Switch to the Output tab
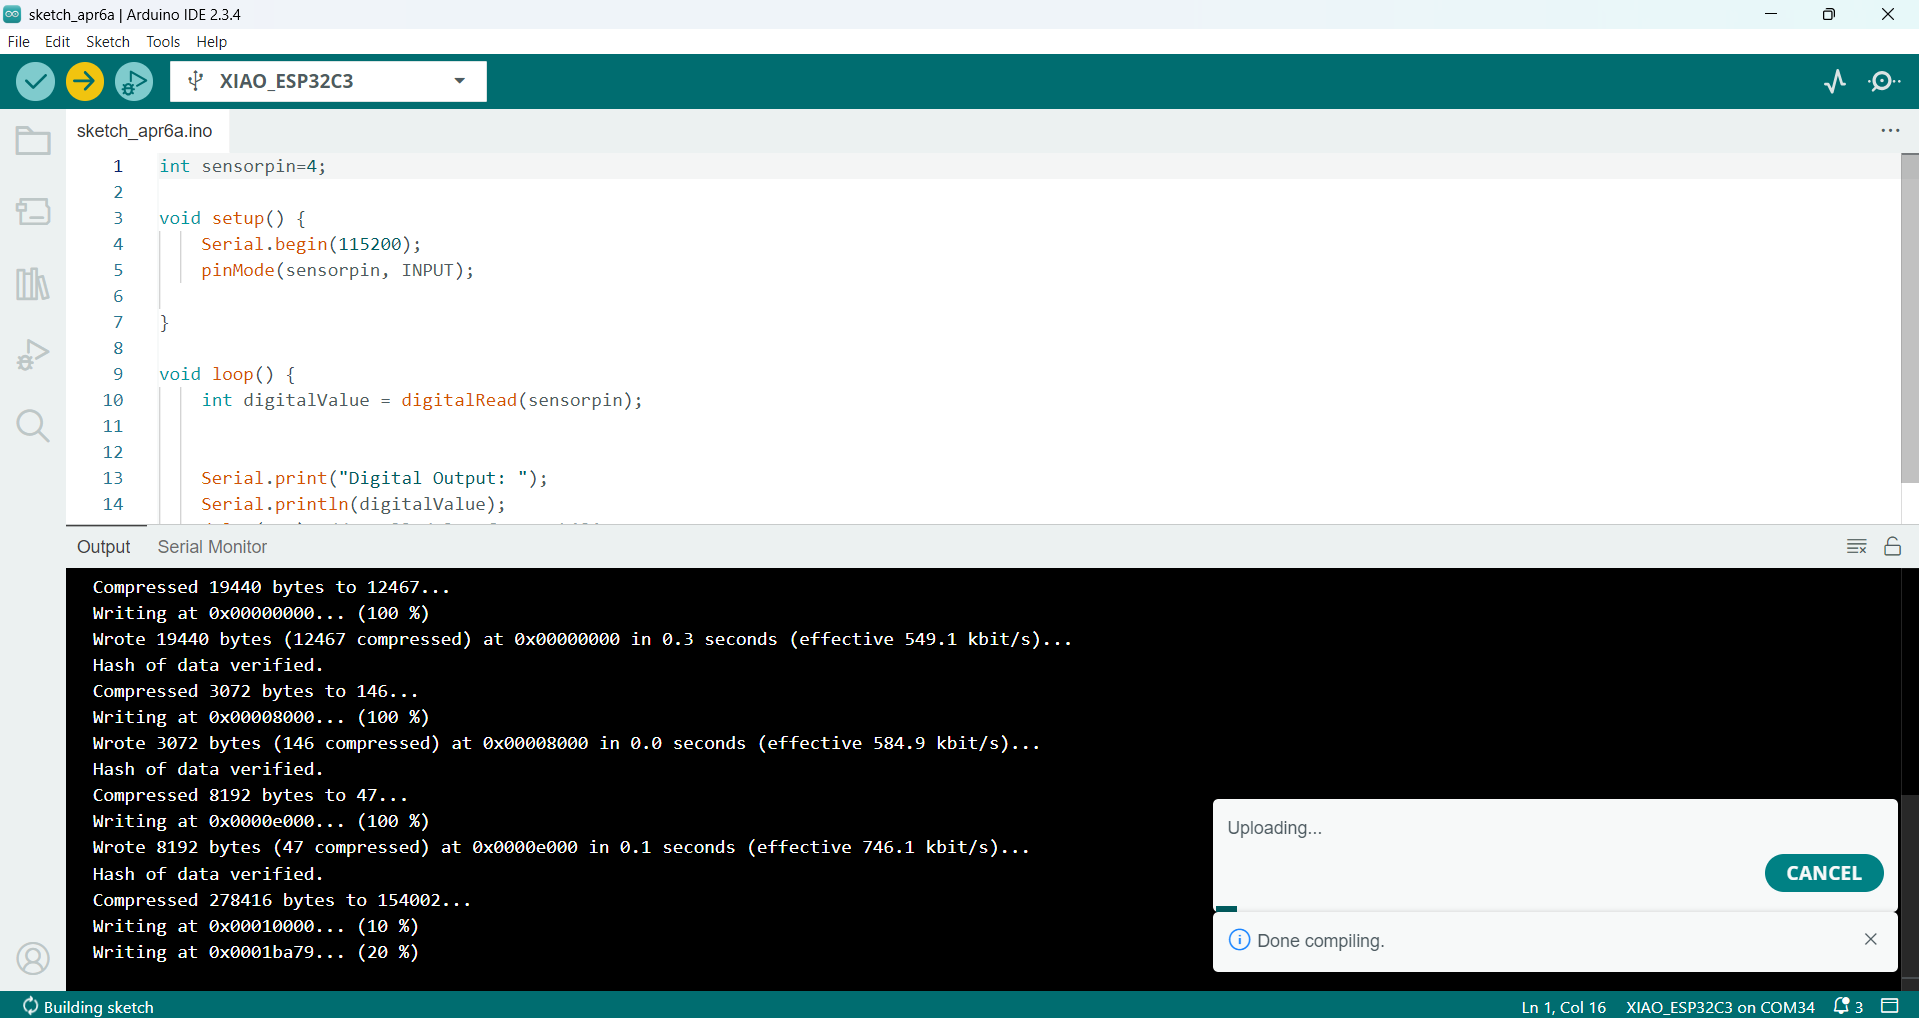1919x1018 pixels. [104, 547]
